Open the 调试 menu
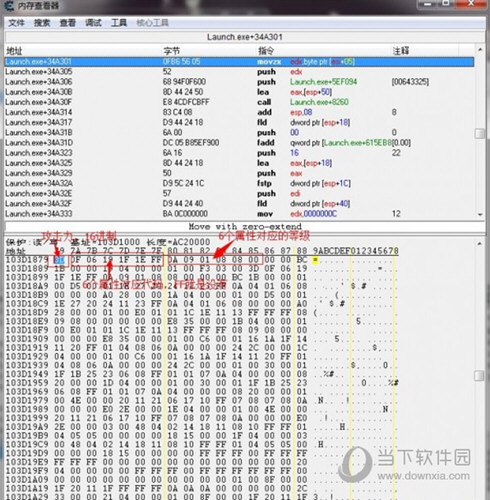 point(93,23)
